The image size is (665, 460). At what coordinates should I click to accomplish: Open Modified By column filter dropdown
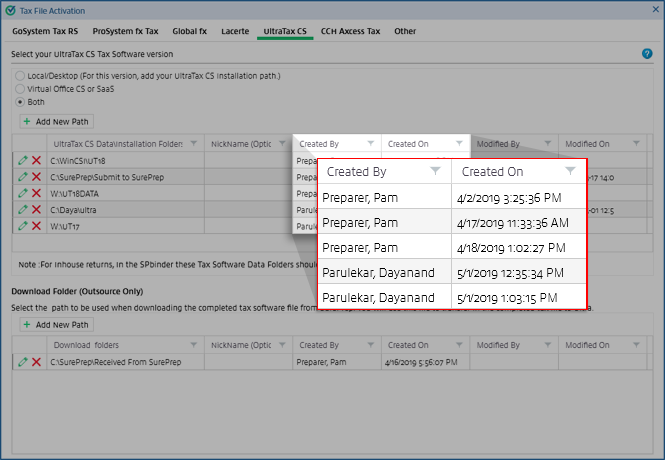click(x=547, y=144)
